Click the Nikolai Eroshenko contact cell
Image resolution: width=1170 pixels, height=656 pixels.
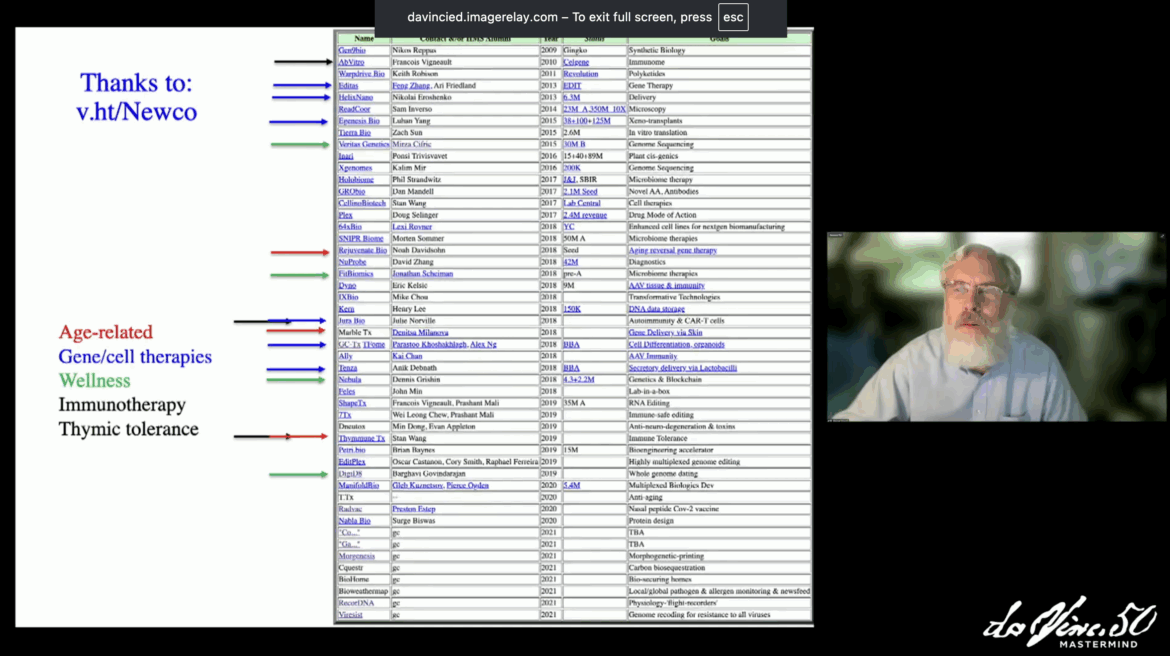(465, 97)
